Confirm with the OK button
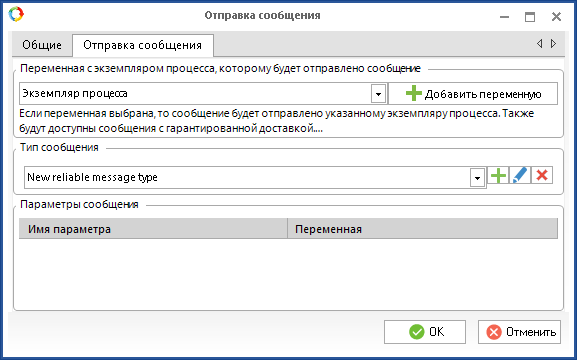This screenshot has width=577, height=360. pos(425,332)
